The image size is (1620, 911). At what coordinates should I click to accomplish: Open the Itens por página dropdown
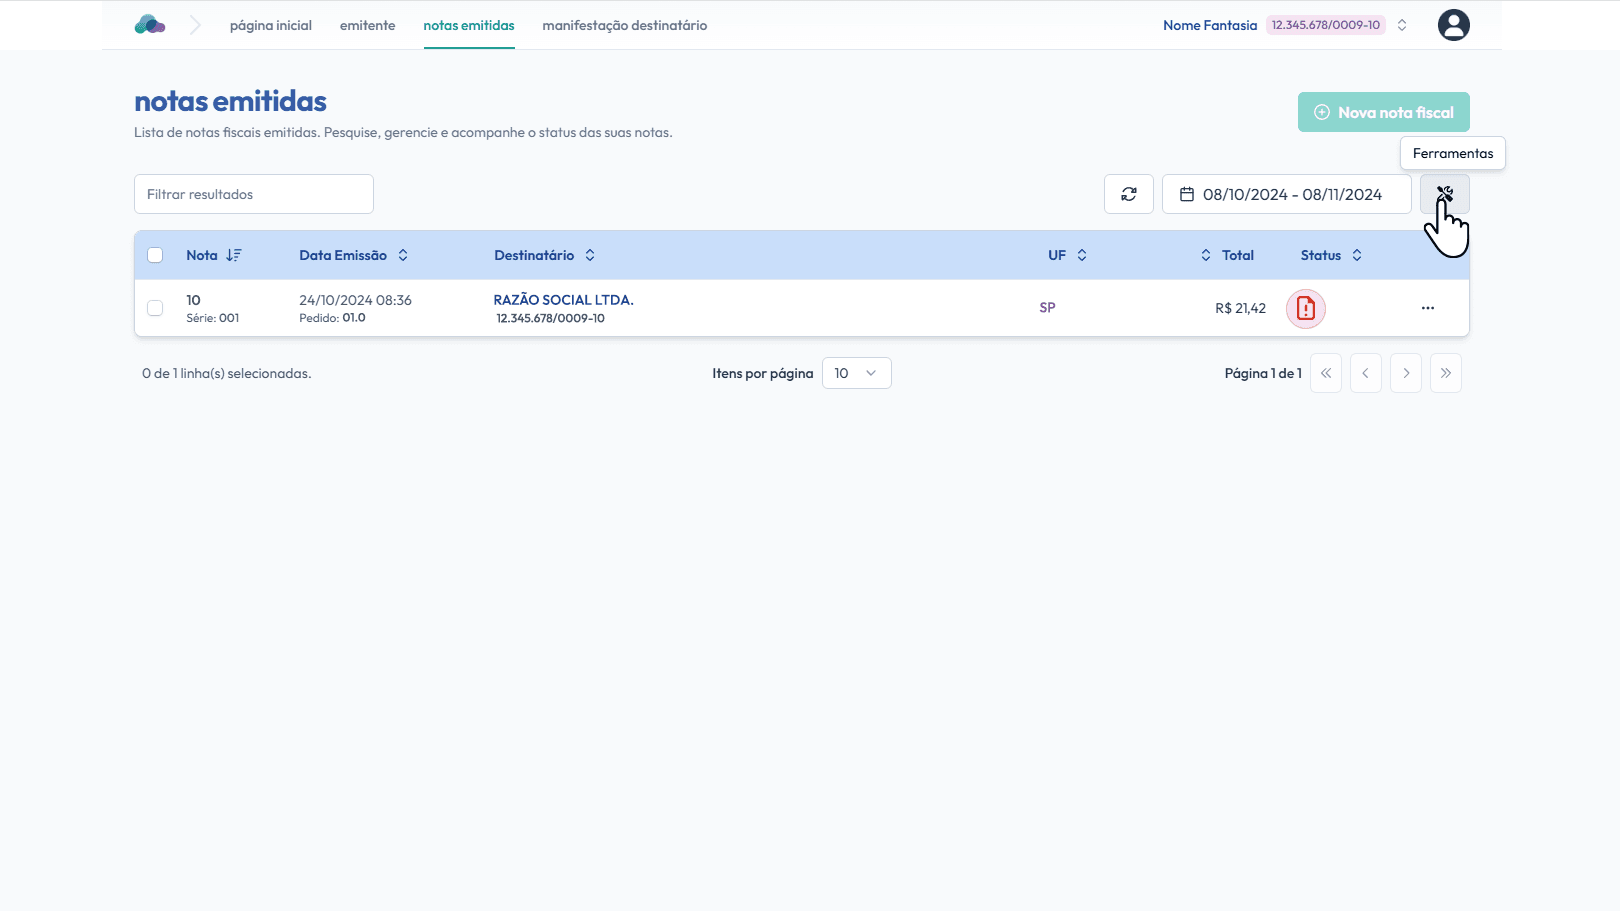[x=856, y=373]
